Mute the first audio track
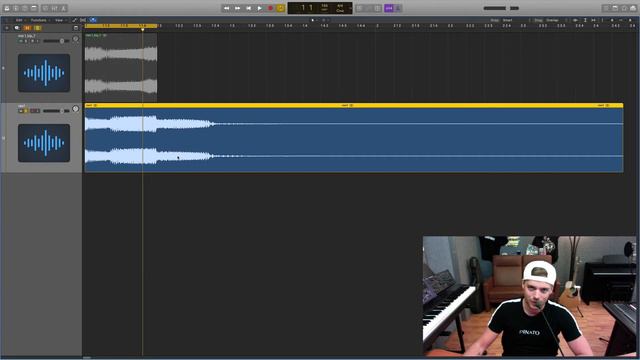This screenshot has height=360, width=640. (21, 41)
